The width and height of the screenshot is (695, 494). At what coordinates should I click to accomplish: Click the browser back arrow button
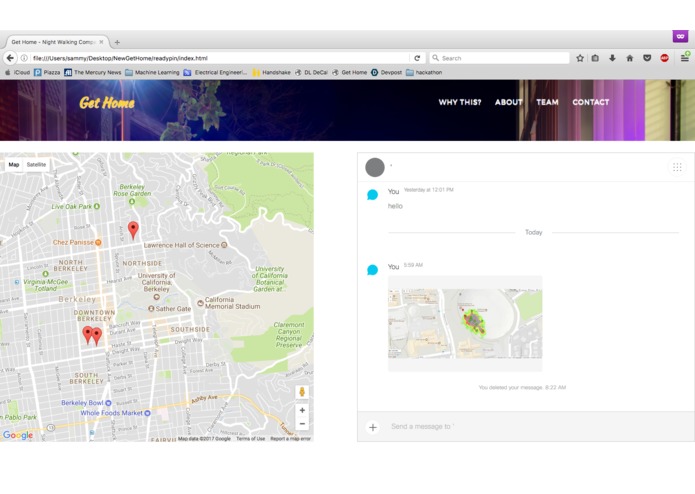[x=10, y=58]
